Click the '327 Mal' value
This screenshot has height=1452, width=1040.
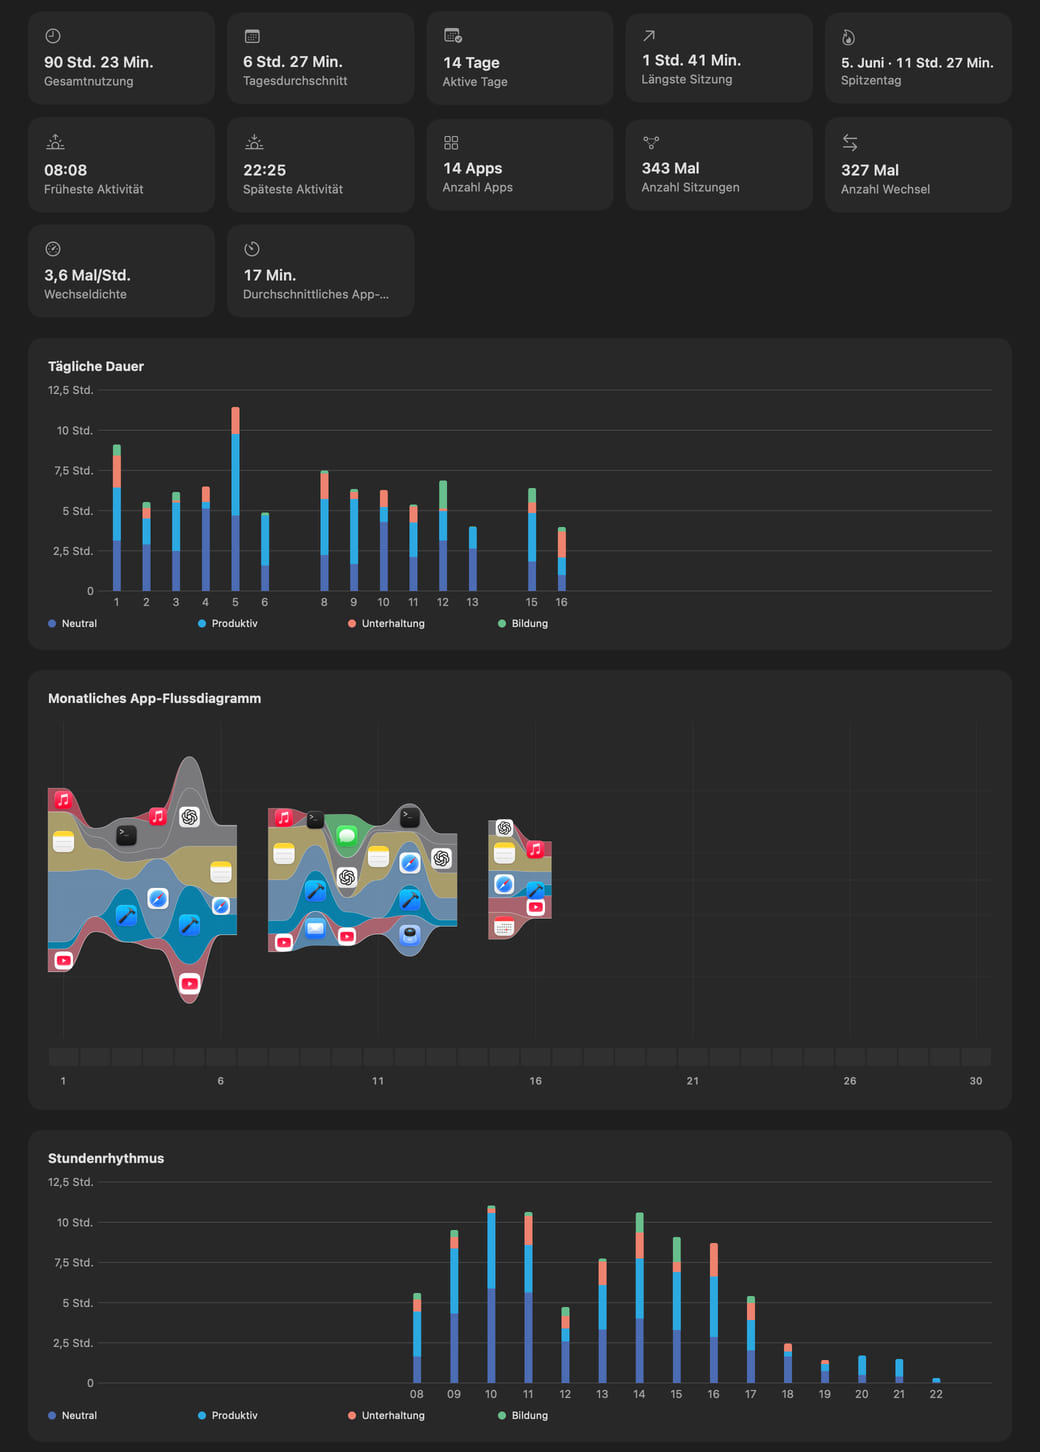tap(870, 170)
